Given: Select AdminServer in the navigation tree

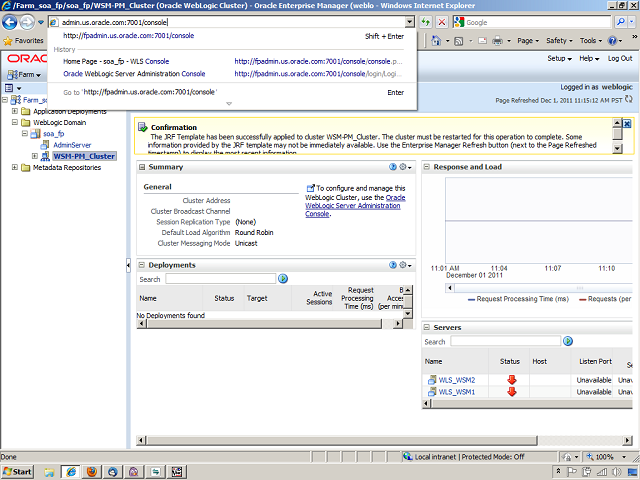Looking at the screenshot, I should (72, 145).
